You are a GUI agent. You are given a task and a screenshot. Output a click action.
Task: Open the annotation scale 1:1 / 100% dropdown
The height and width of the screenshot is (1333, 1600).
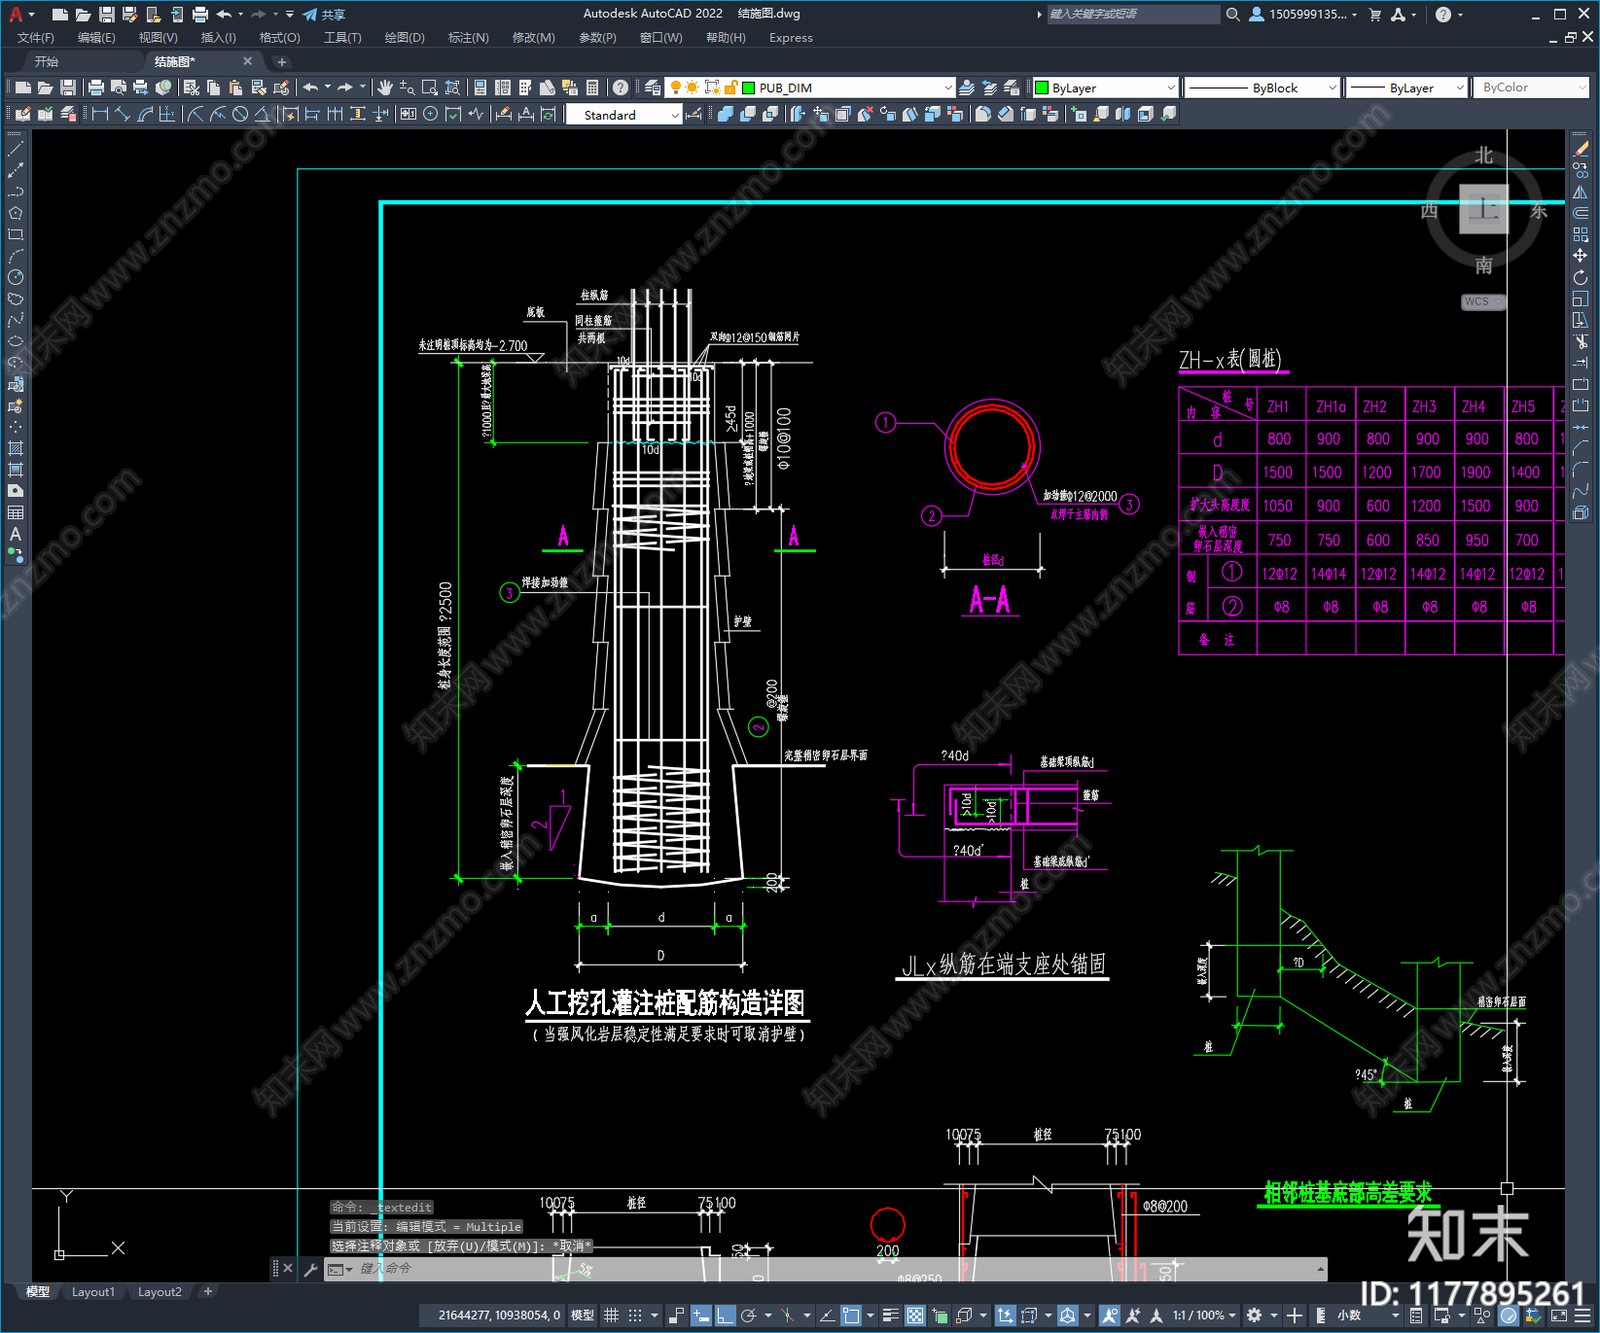tap(1204, 1315)
